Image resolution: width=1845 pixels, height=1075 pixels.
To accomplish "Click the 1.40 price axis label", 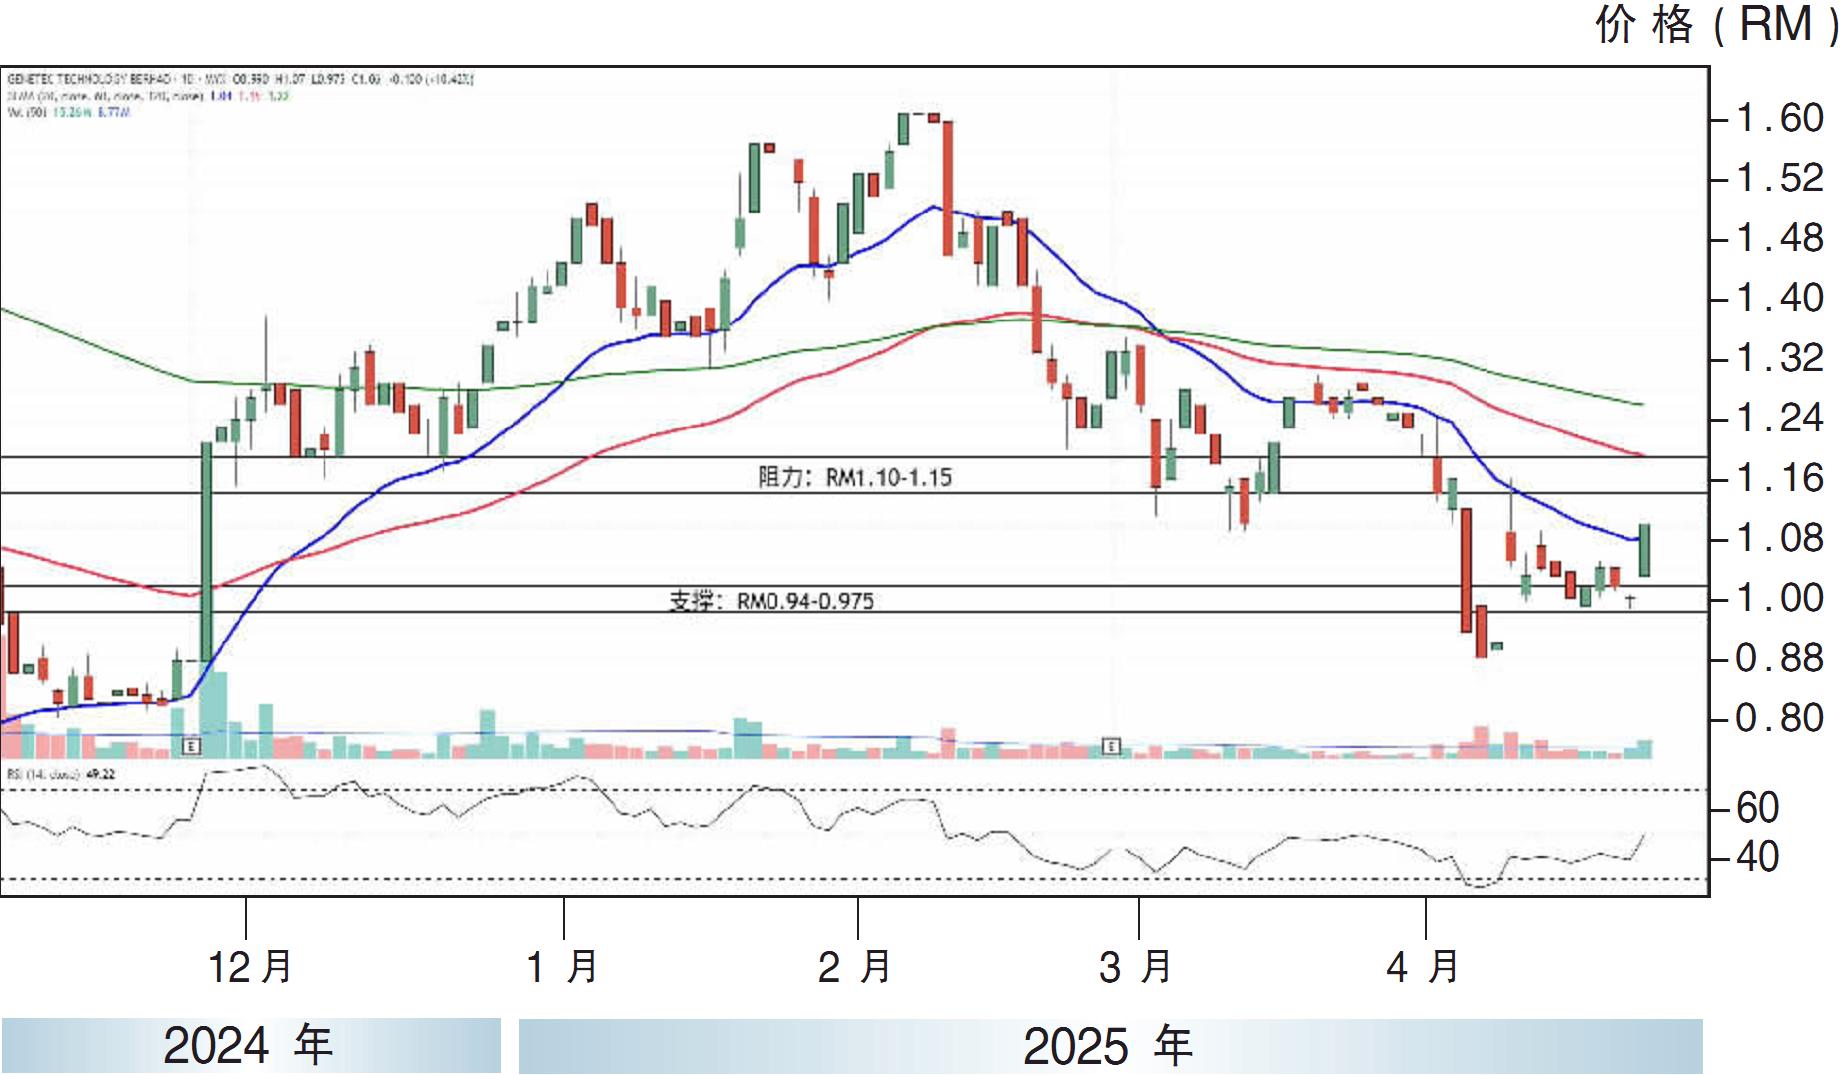I will (1779, 299).
